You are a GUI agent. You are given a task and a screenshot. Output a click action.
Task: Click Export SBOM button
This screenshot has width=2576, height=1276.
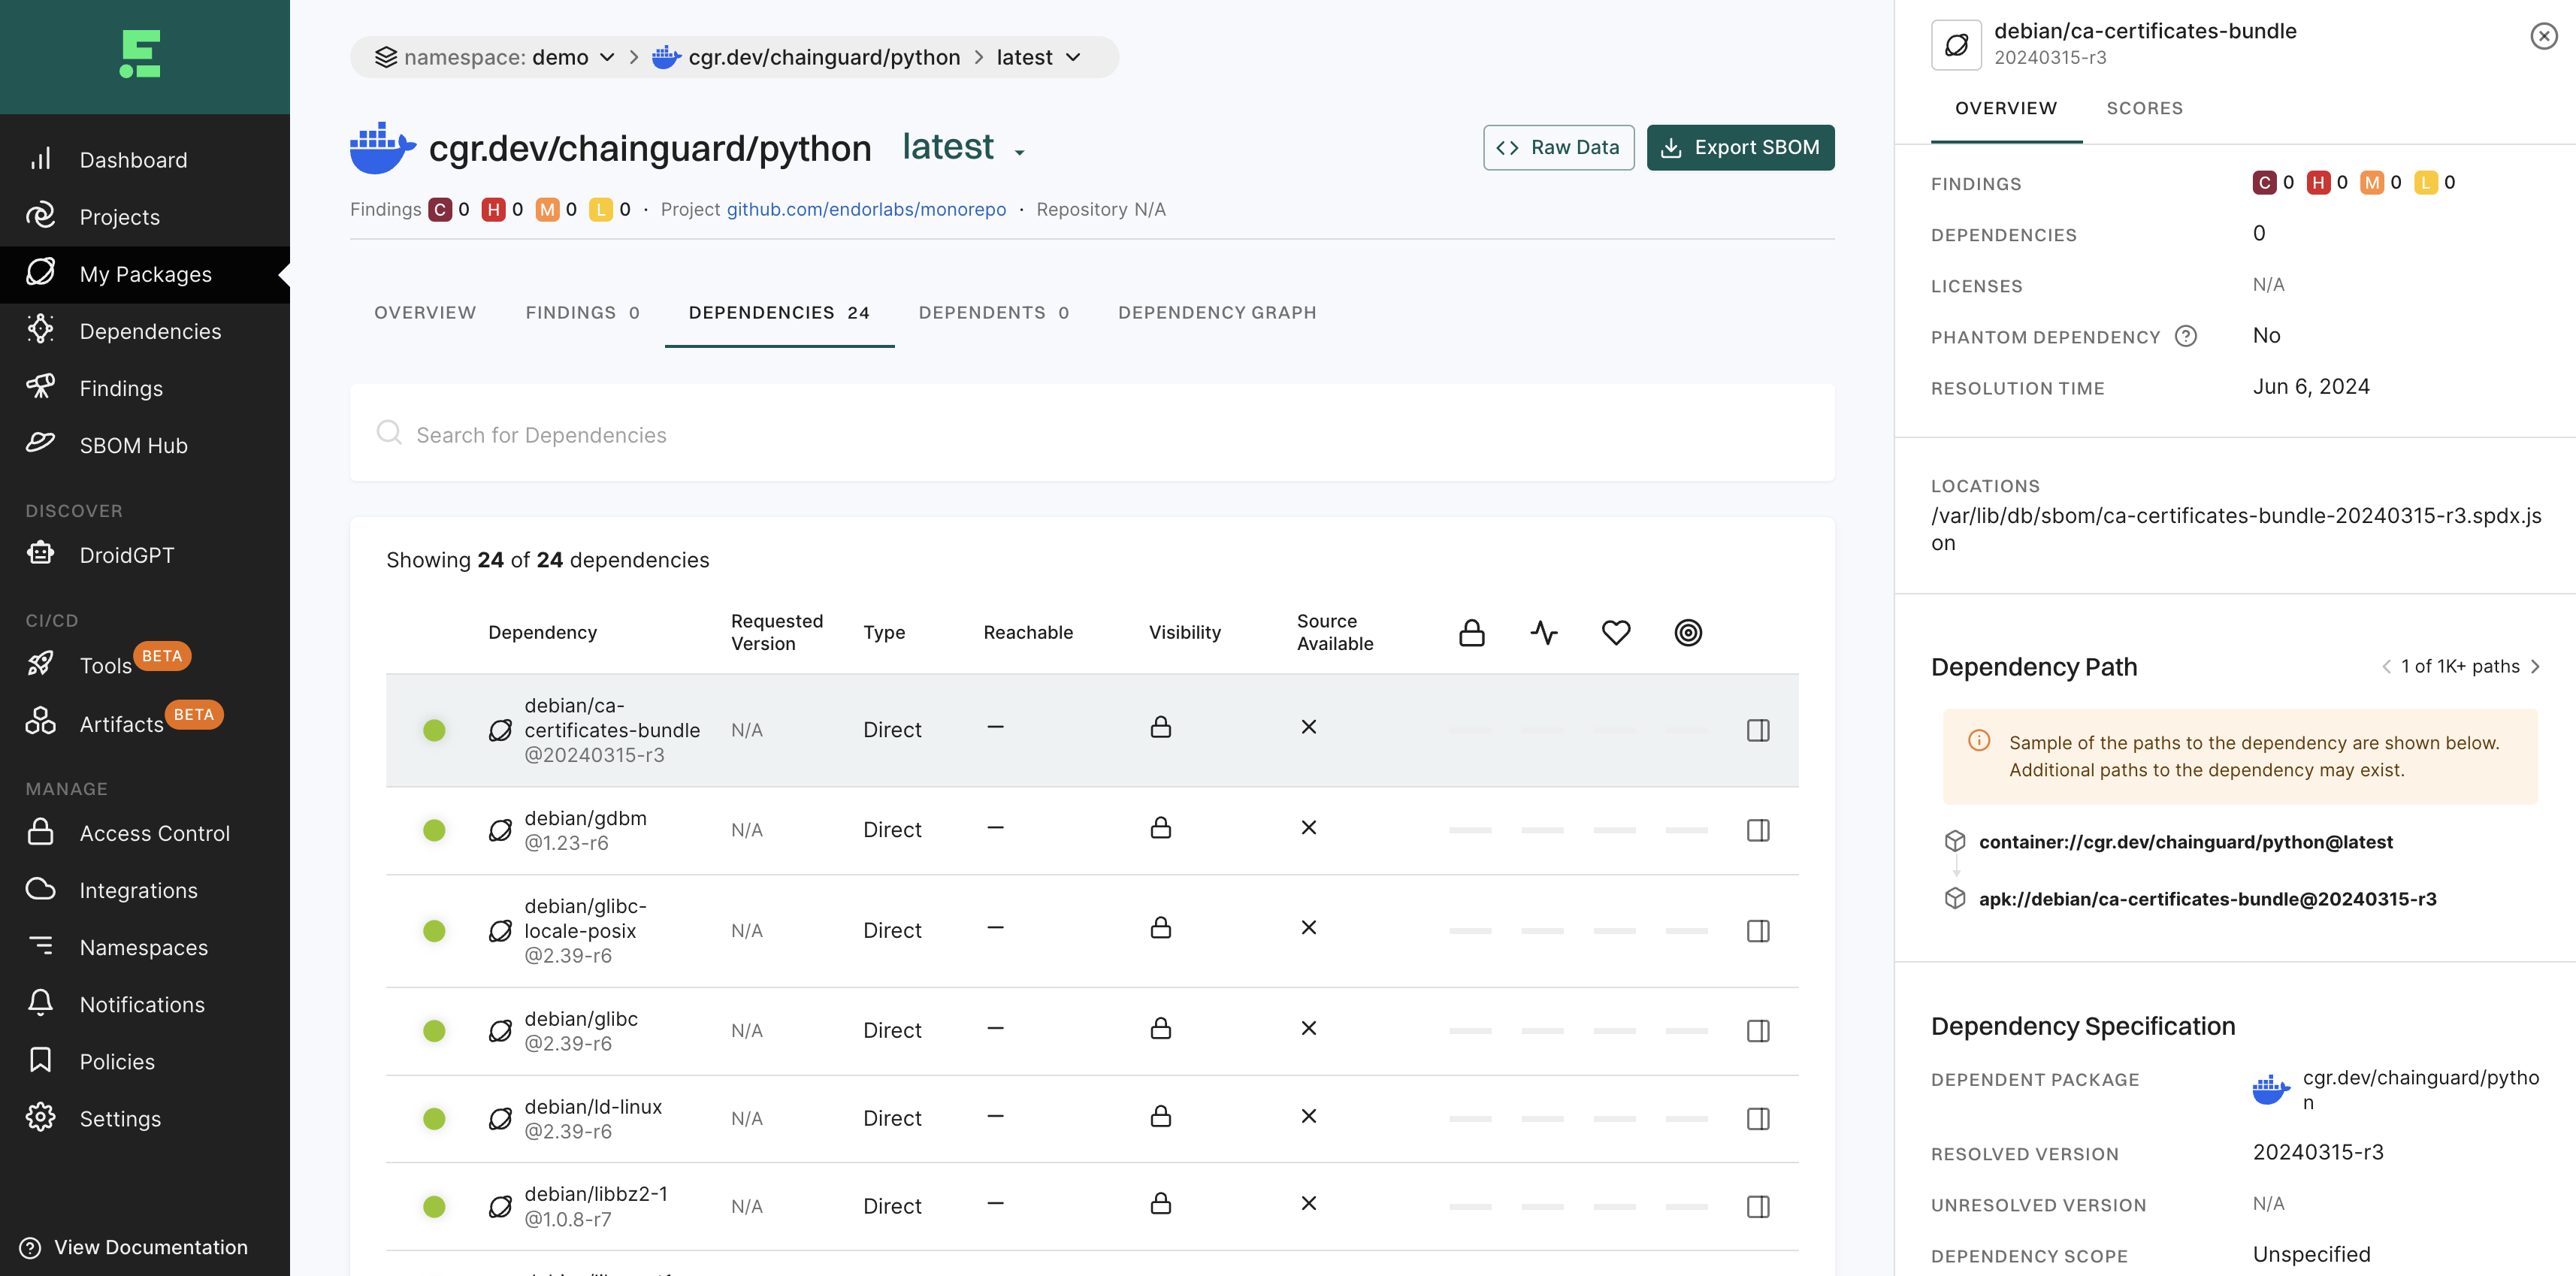tap(1740, 147)
